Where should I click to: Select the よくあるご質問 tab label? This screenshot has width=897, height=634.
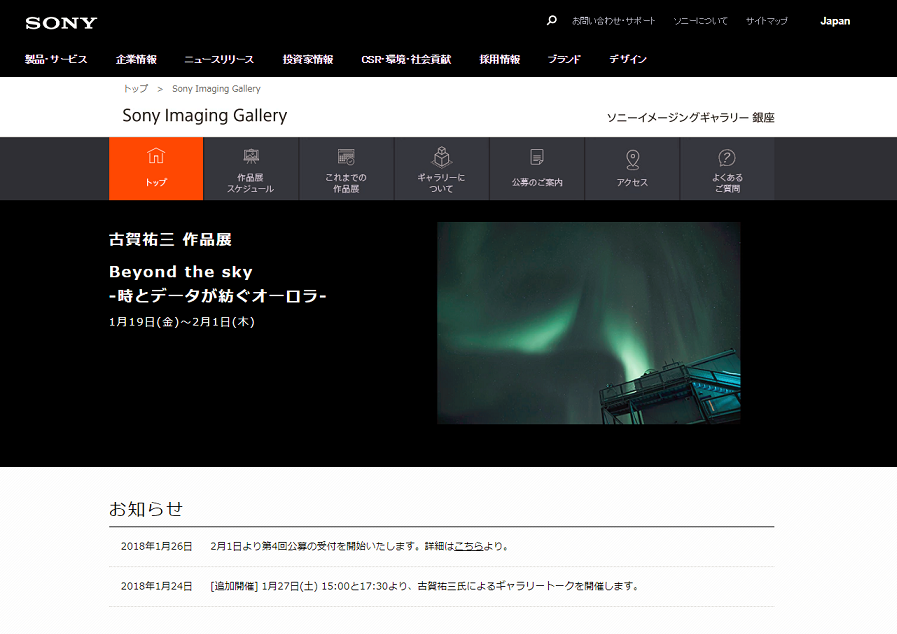(x=727, y=183)
